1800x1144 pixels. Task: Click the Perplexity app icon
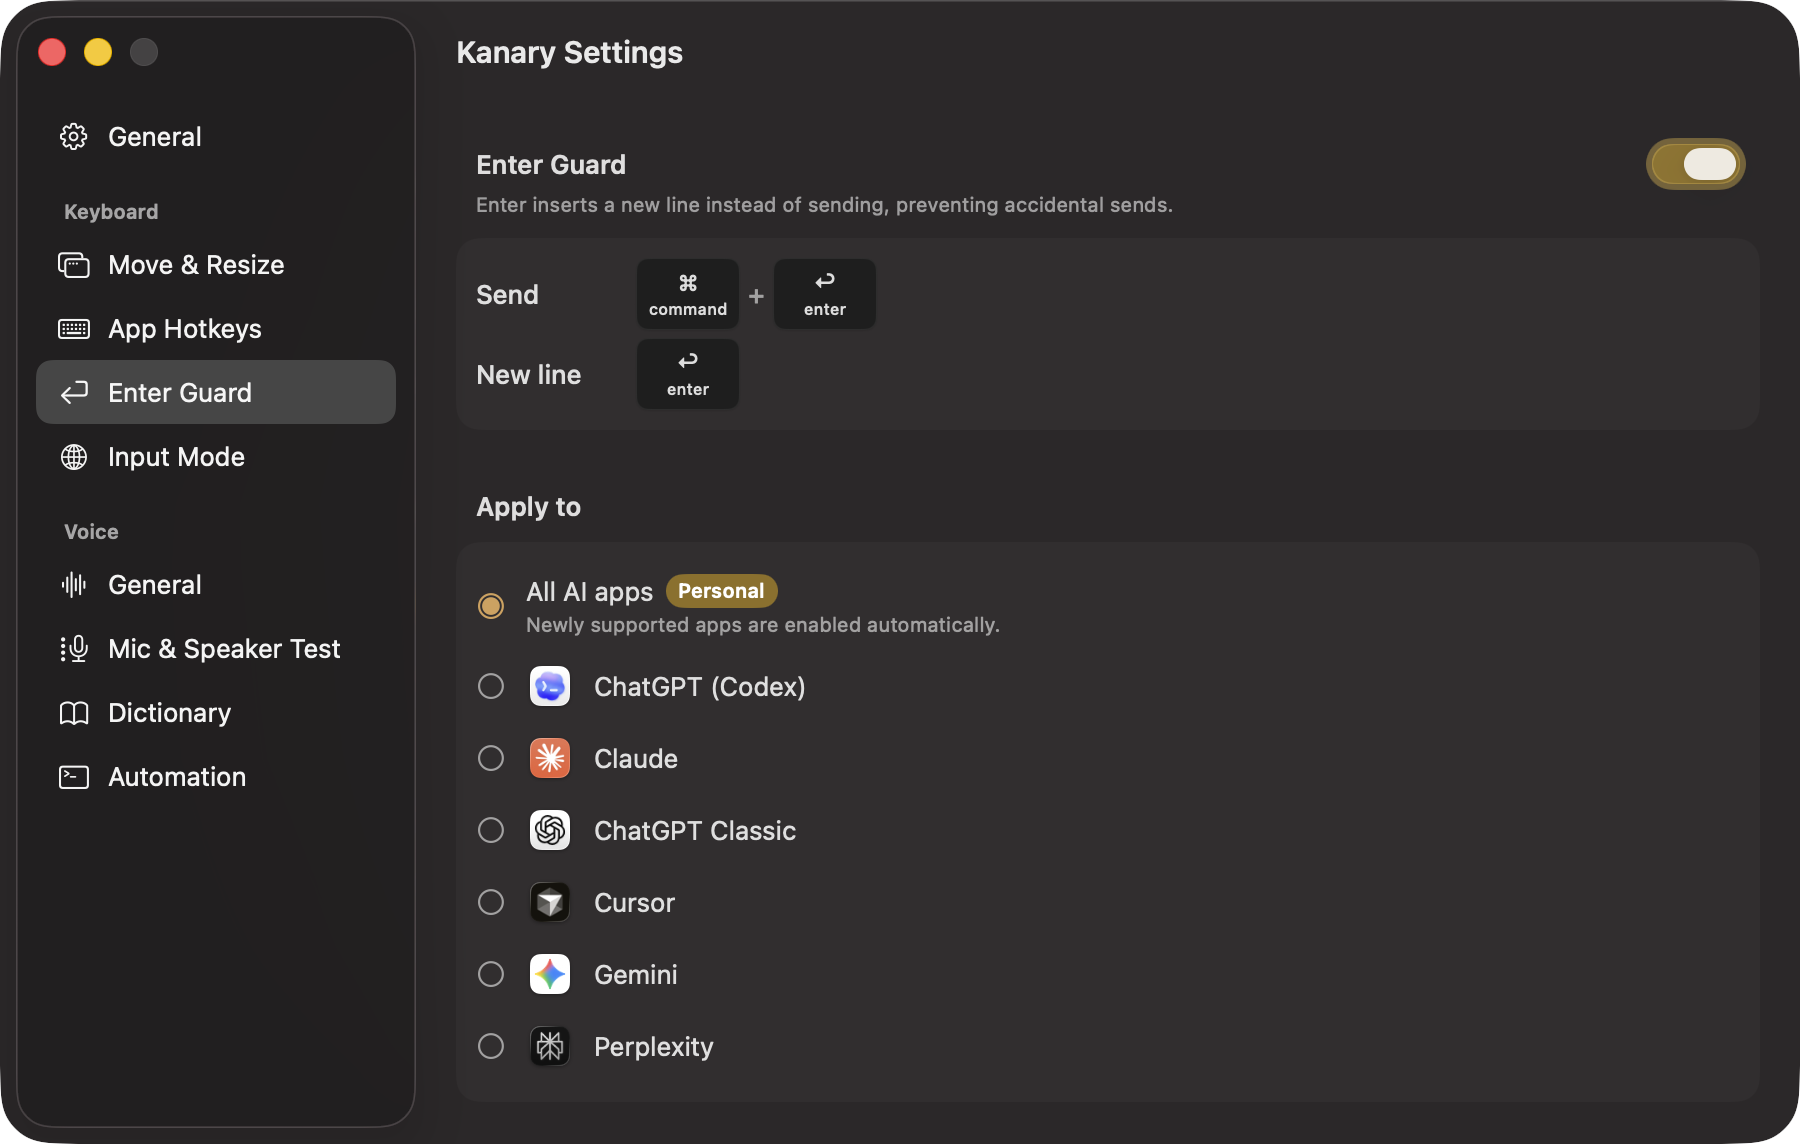point(550,1046)
